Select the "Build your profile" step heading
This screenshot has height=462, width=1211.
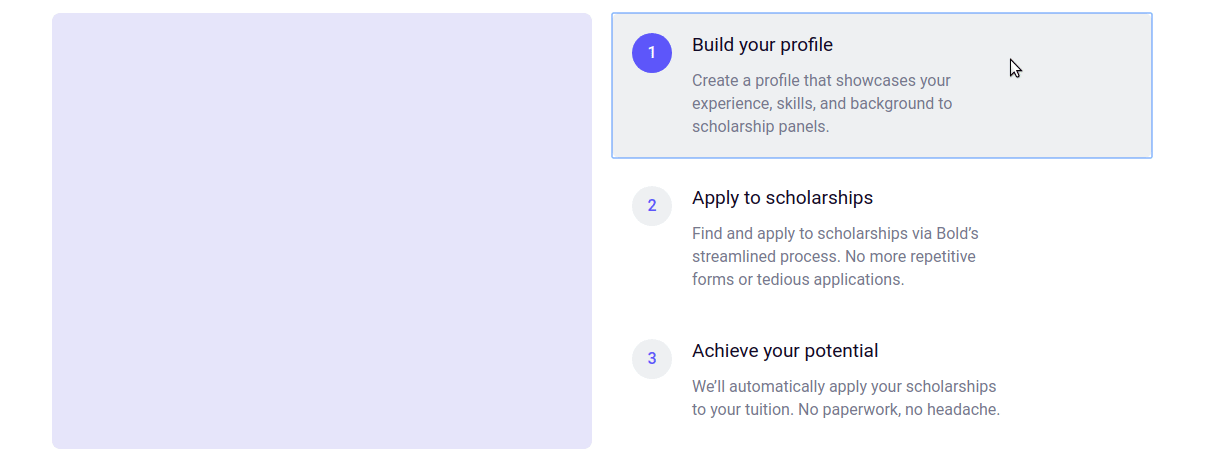coord(762,45)
